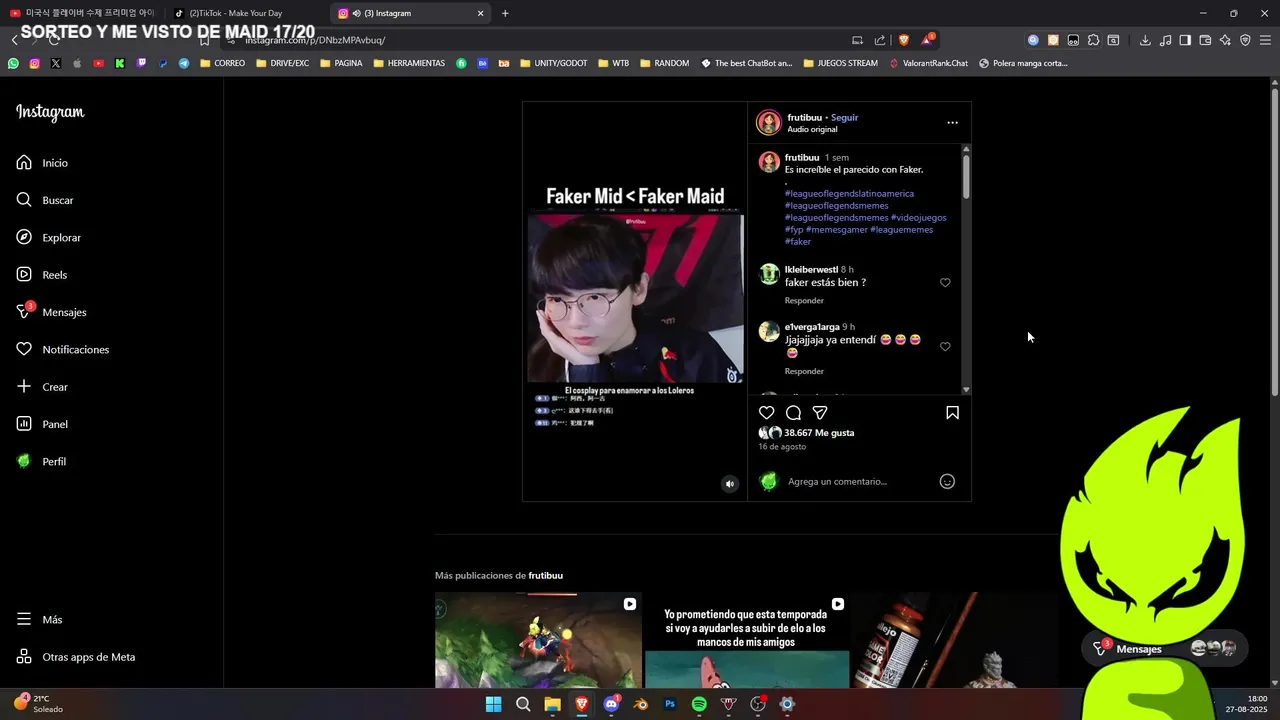Image resolution: width=1280 pixels, height=720 pixels.
Task: Like e1verga1arga's comment
Action: [945, 346]
